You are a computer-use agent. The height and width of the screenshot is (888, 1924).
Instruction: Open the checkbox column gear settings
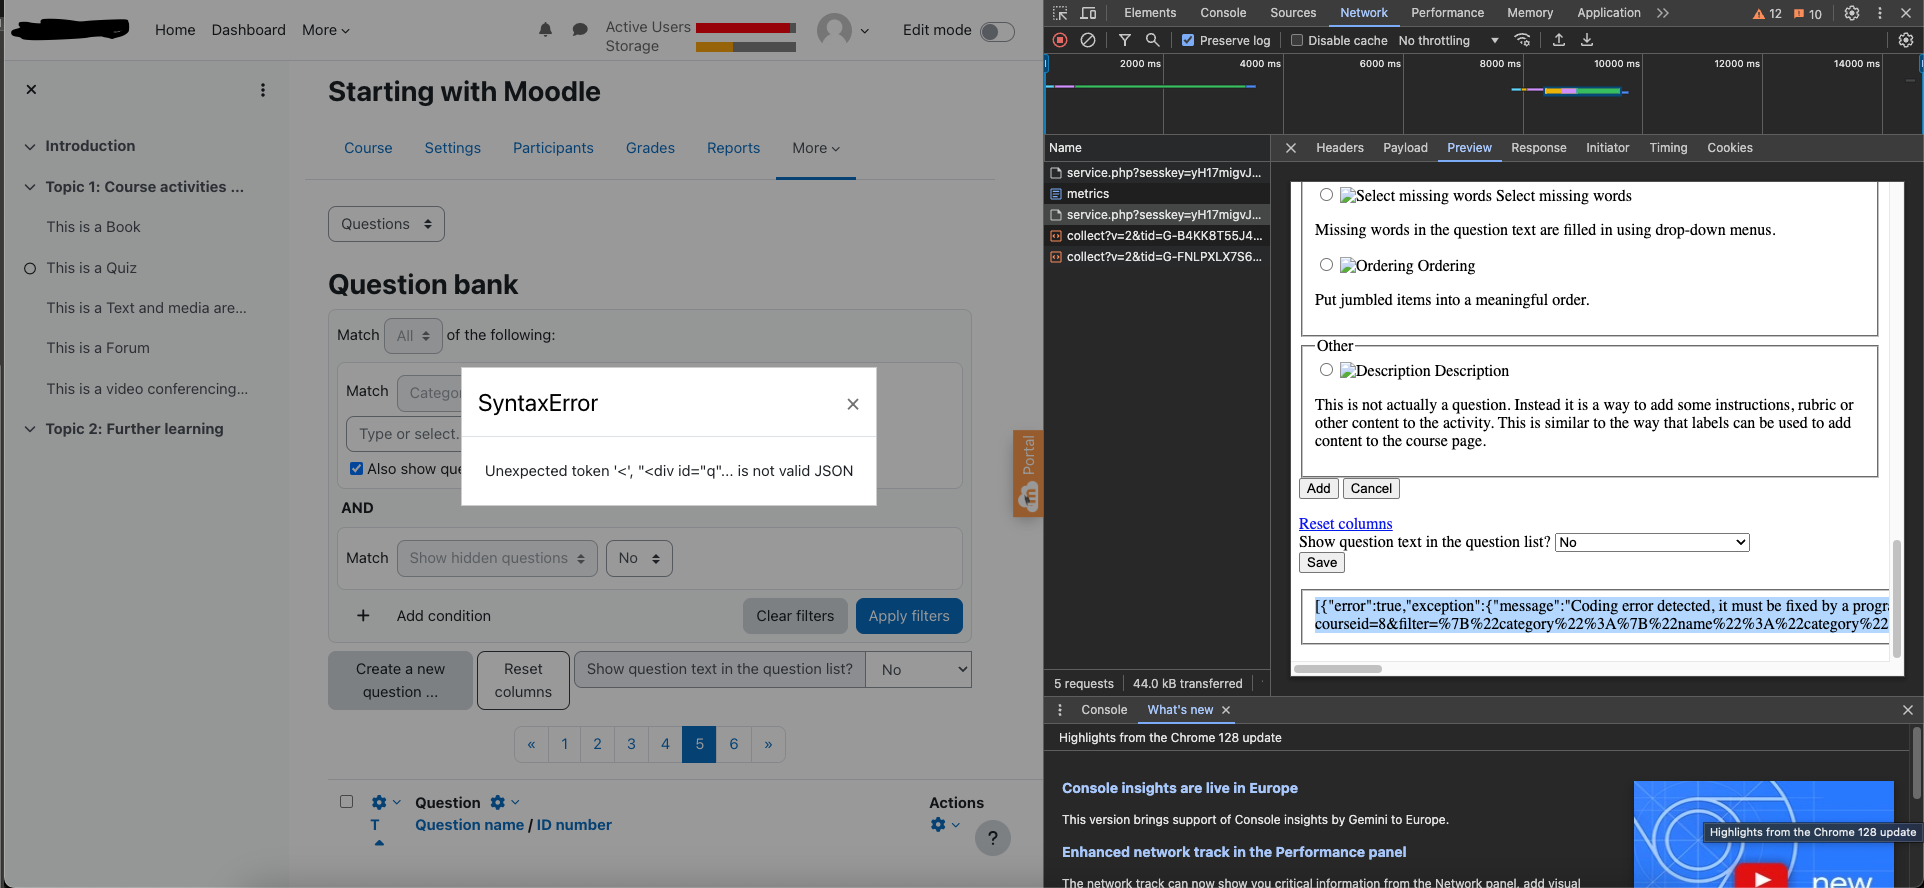click(x=385, y=802)
